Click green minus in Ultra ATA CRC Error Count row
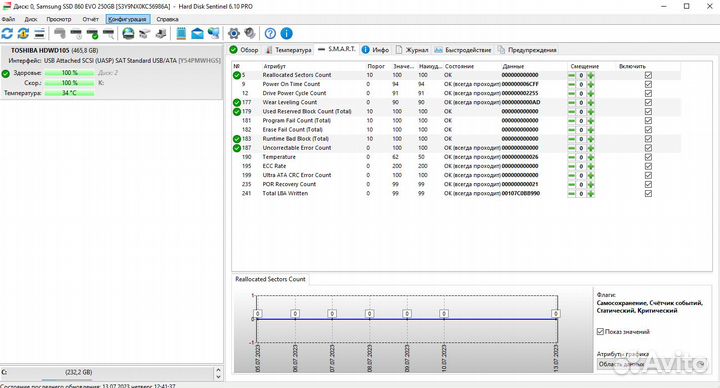 coord(572,175)
